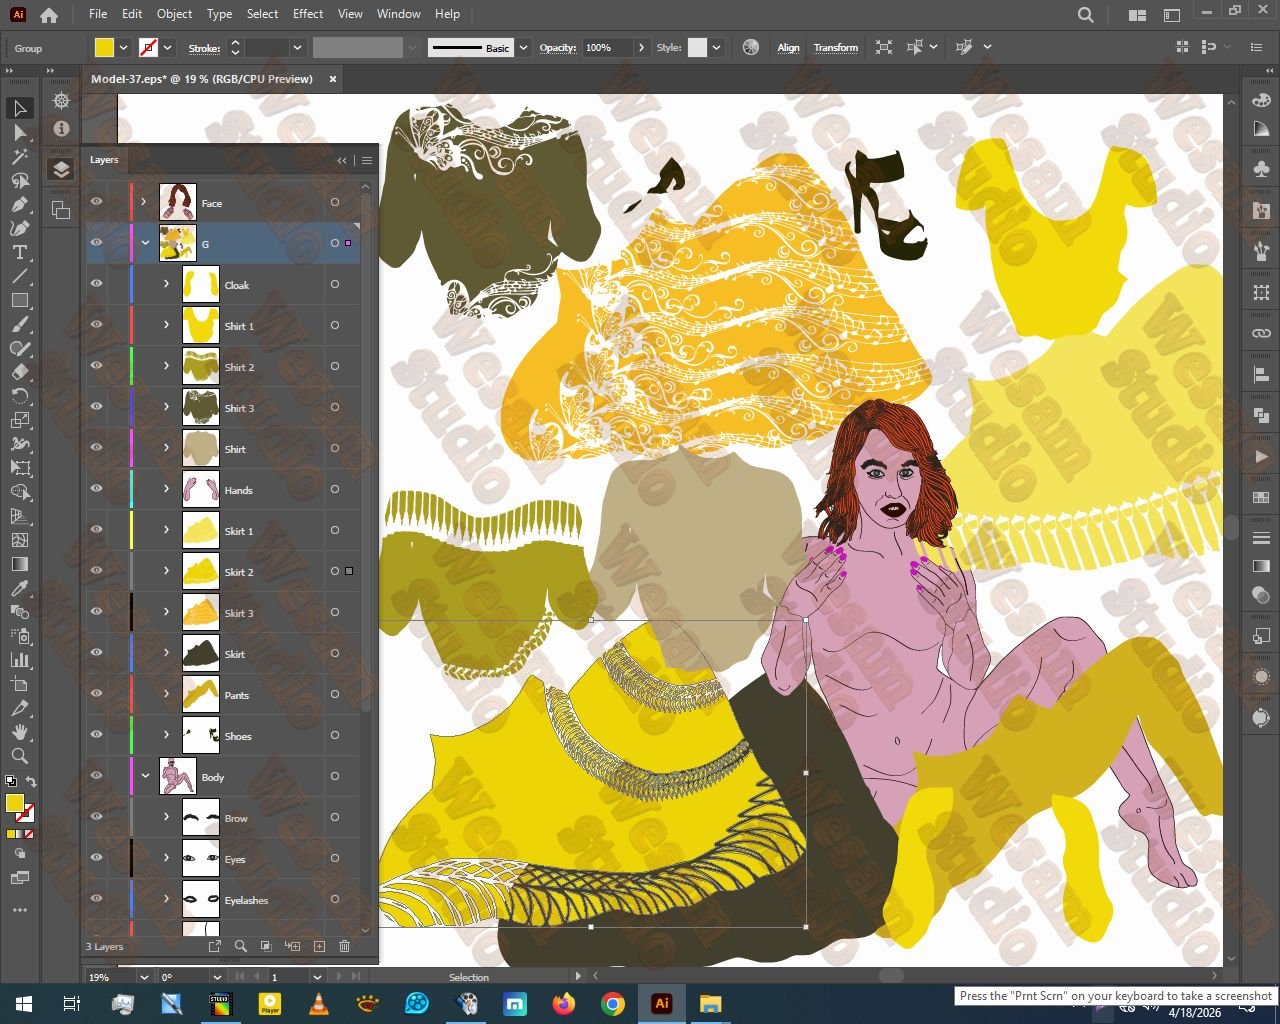Hide the Shirt 1 layer

tap(97, 325)
